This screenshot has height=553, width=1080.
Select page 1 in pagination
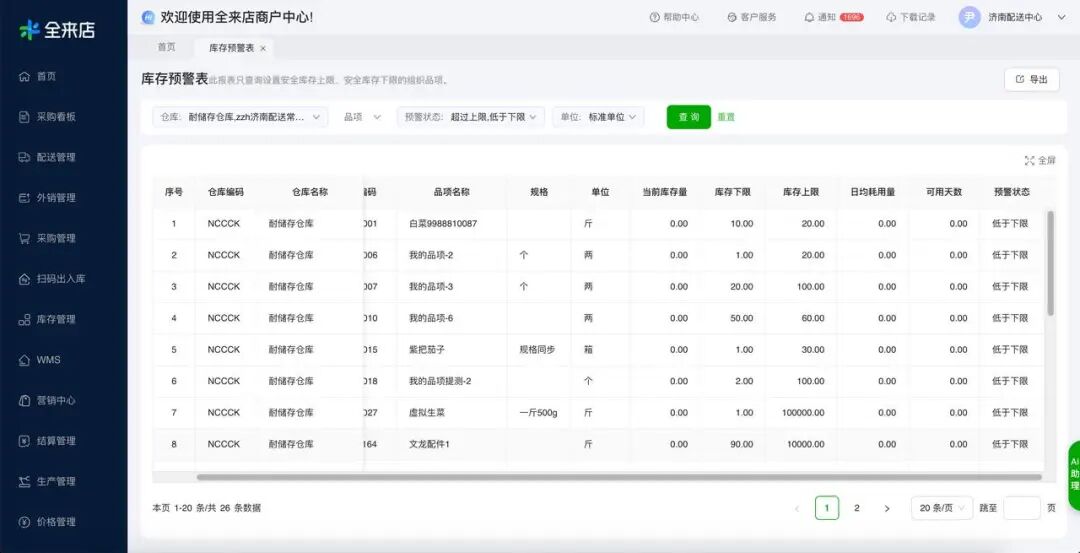coord(827,508)
